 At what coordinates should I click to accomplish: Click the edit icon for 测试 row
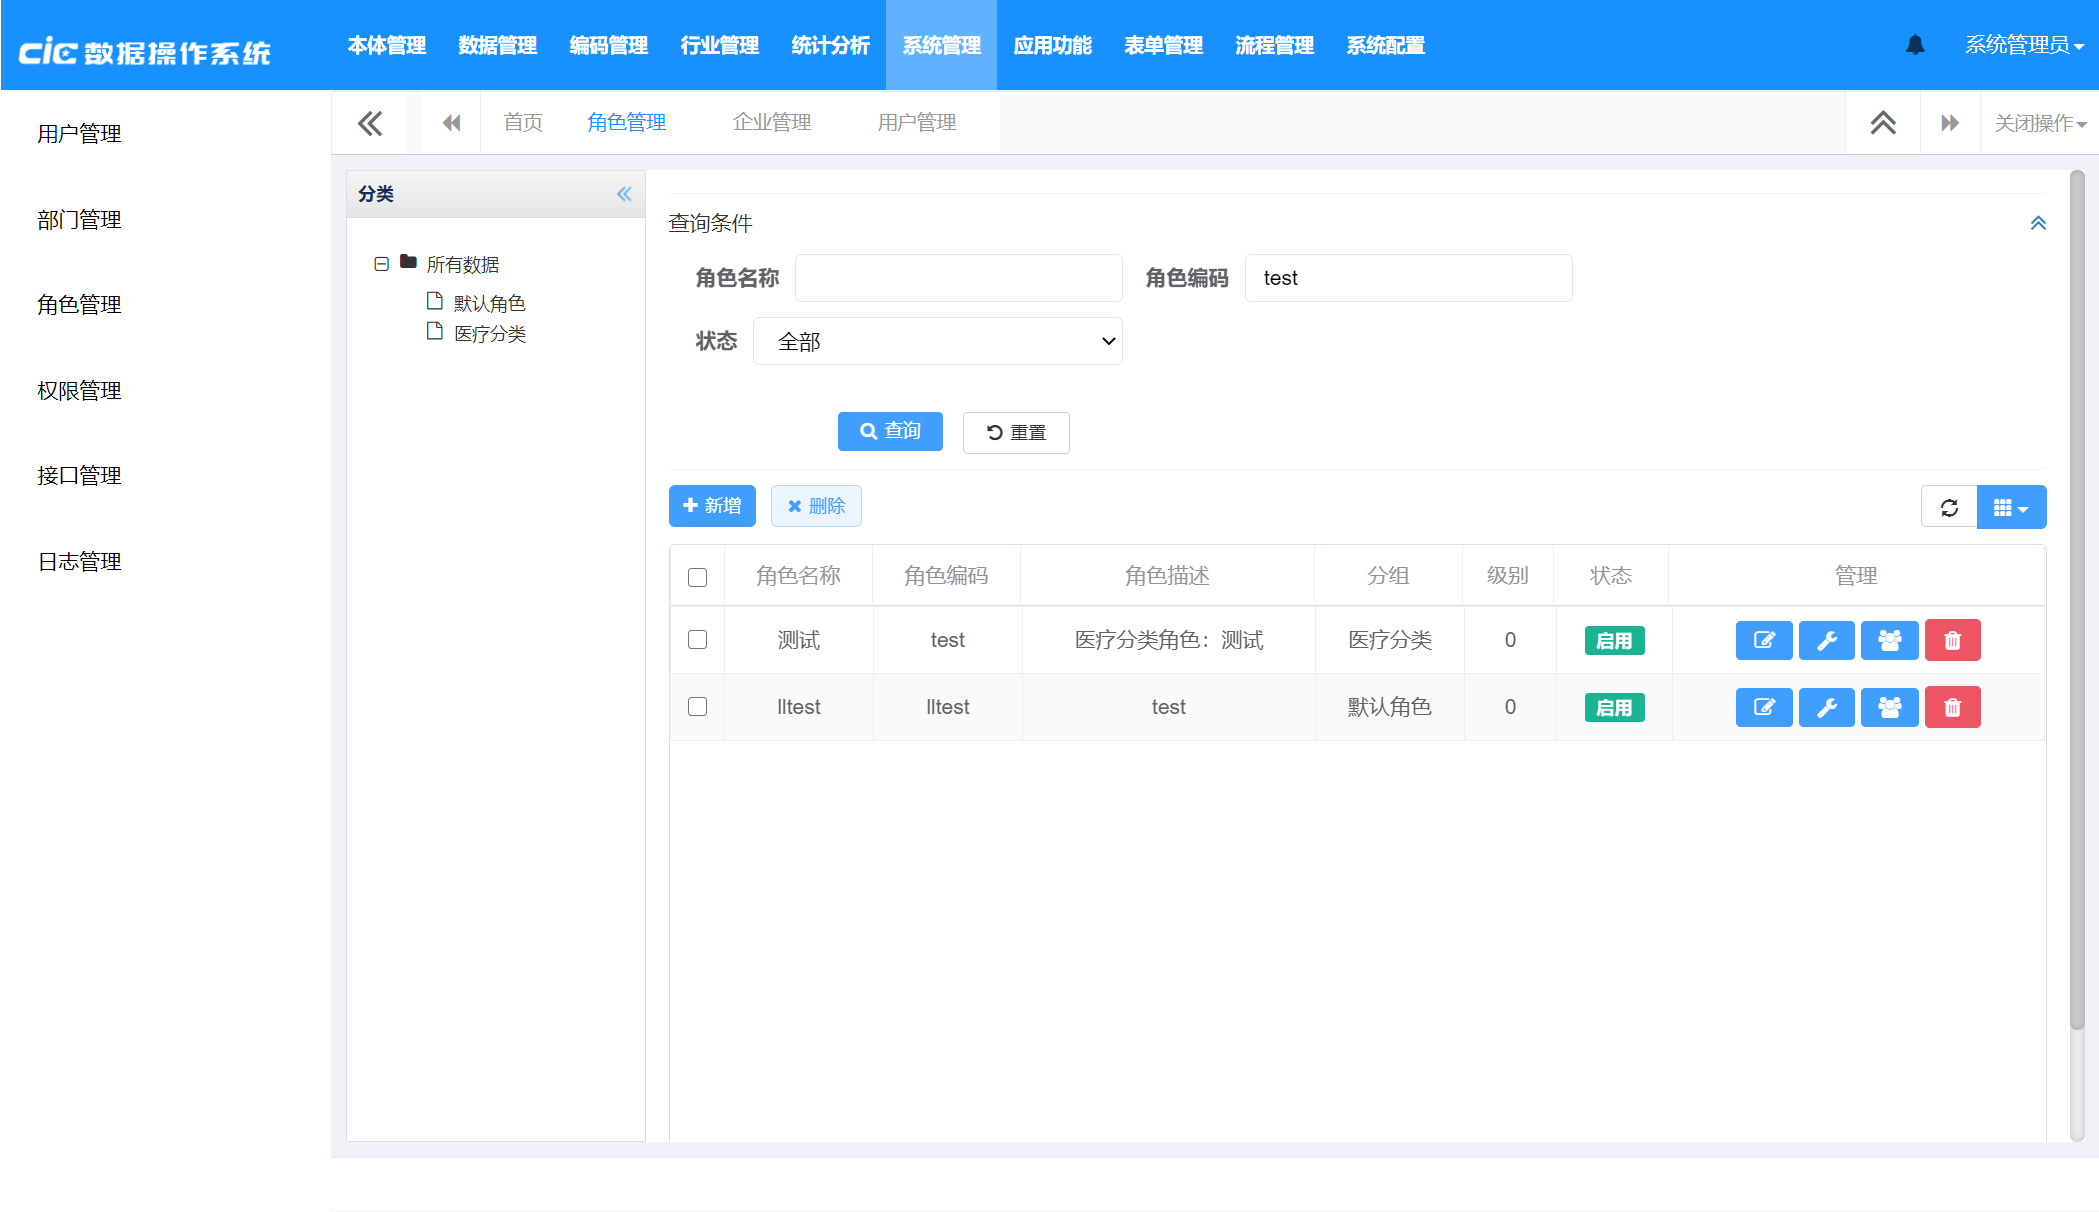1763,640
